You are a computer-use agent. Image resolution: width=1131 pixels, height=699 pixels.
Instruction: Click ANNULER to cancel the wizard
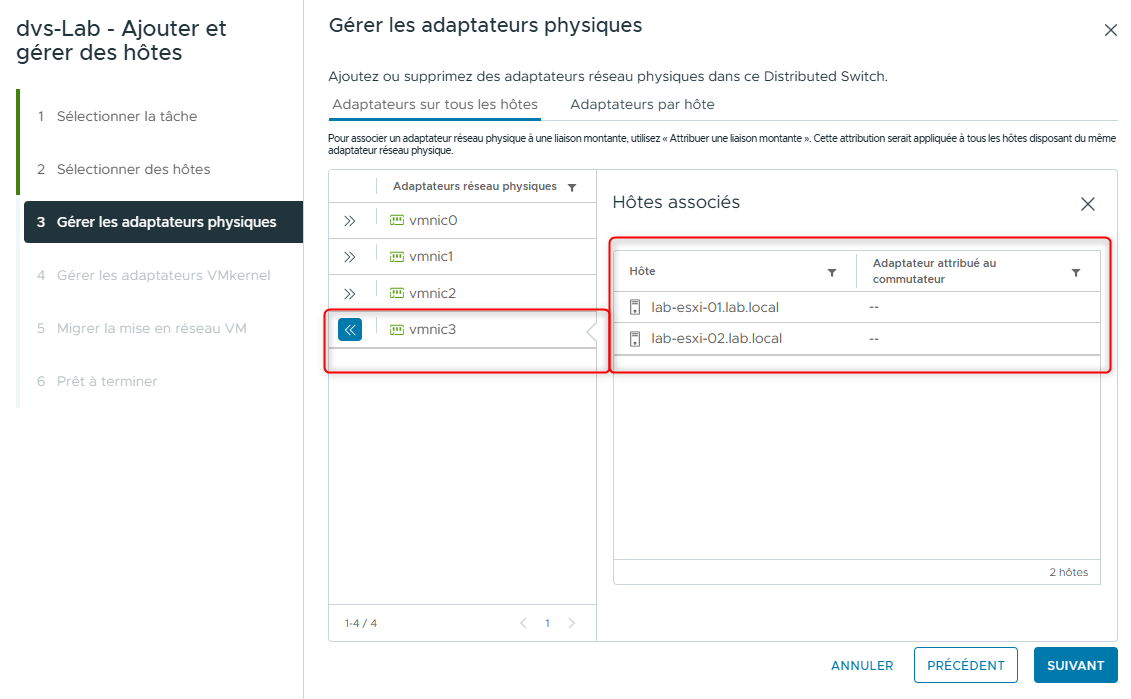[x=861, y=665]
